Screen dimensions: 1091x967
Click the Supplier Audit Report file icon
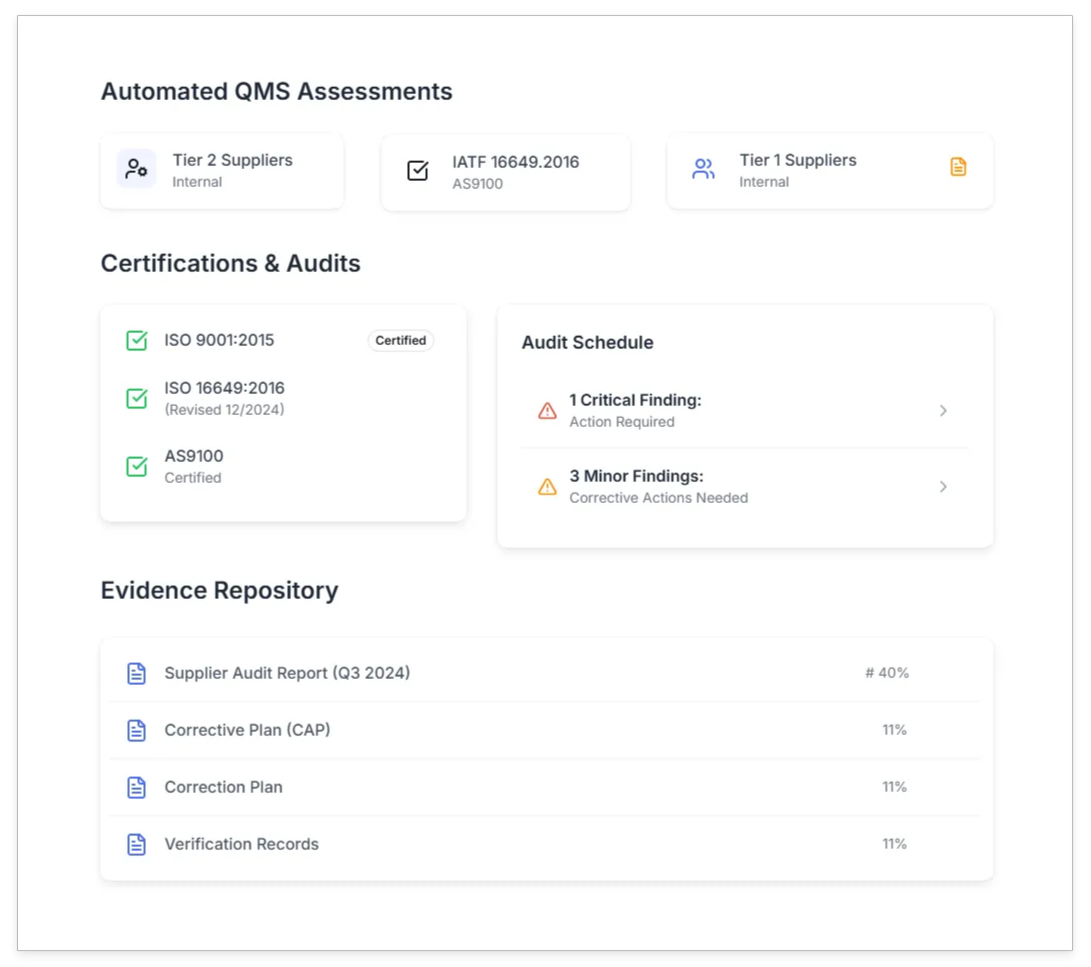point(137,674)
